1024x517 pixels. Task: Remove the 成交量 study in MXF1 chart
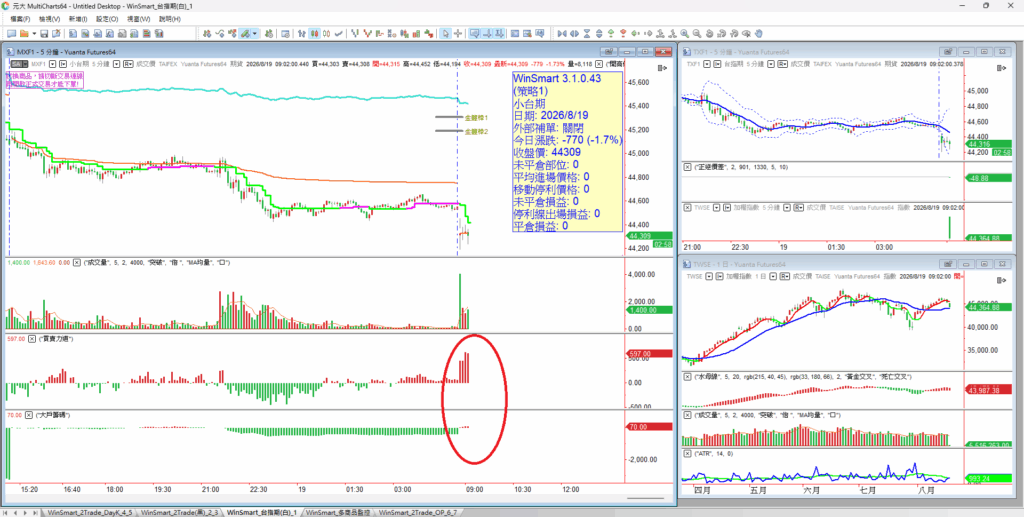pos(76,262)
